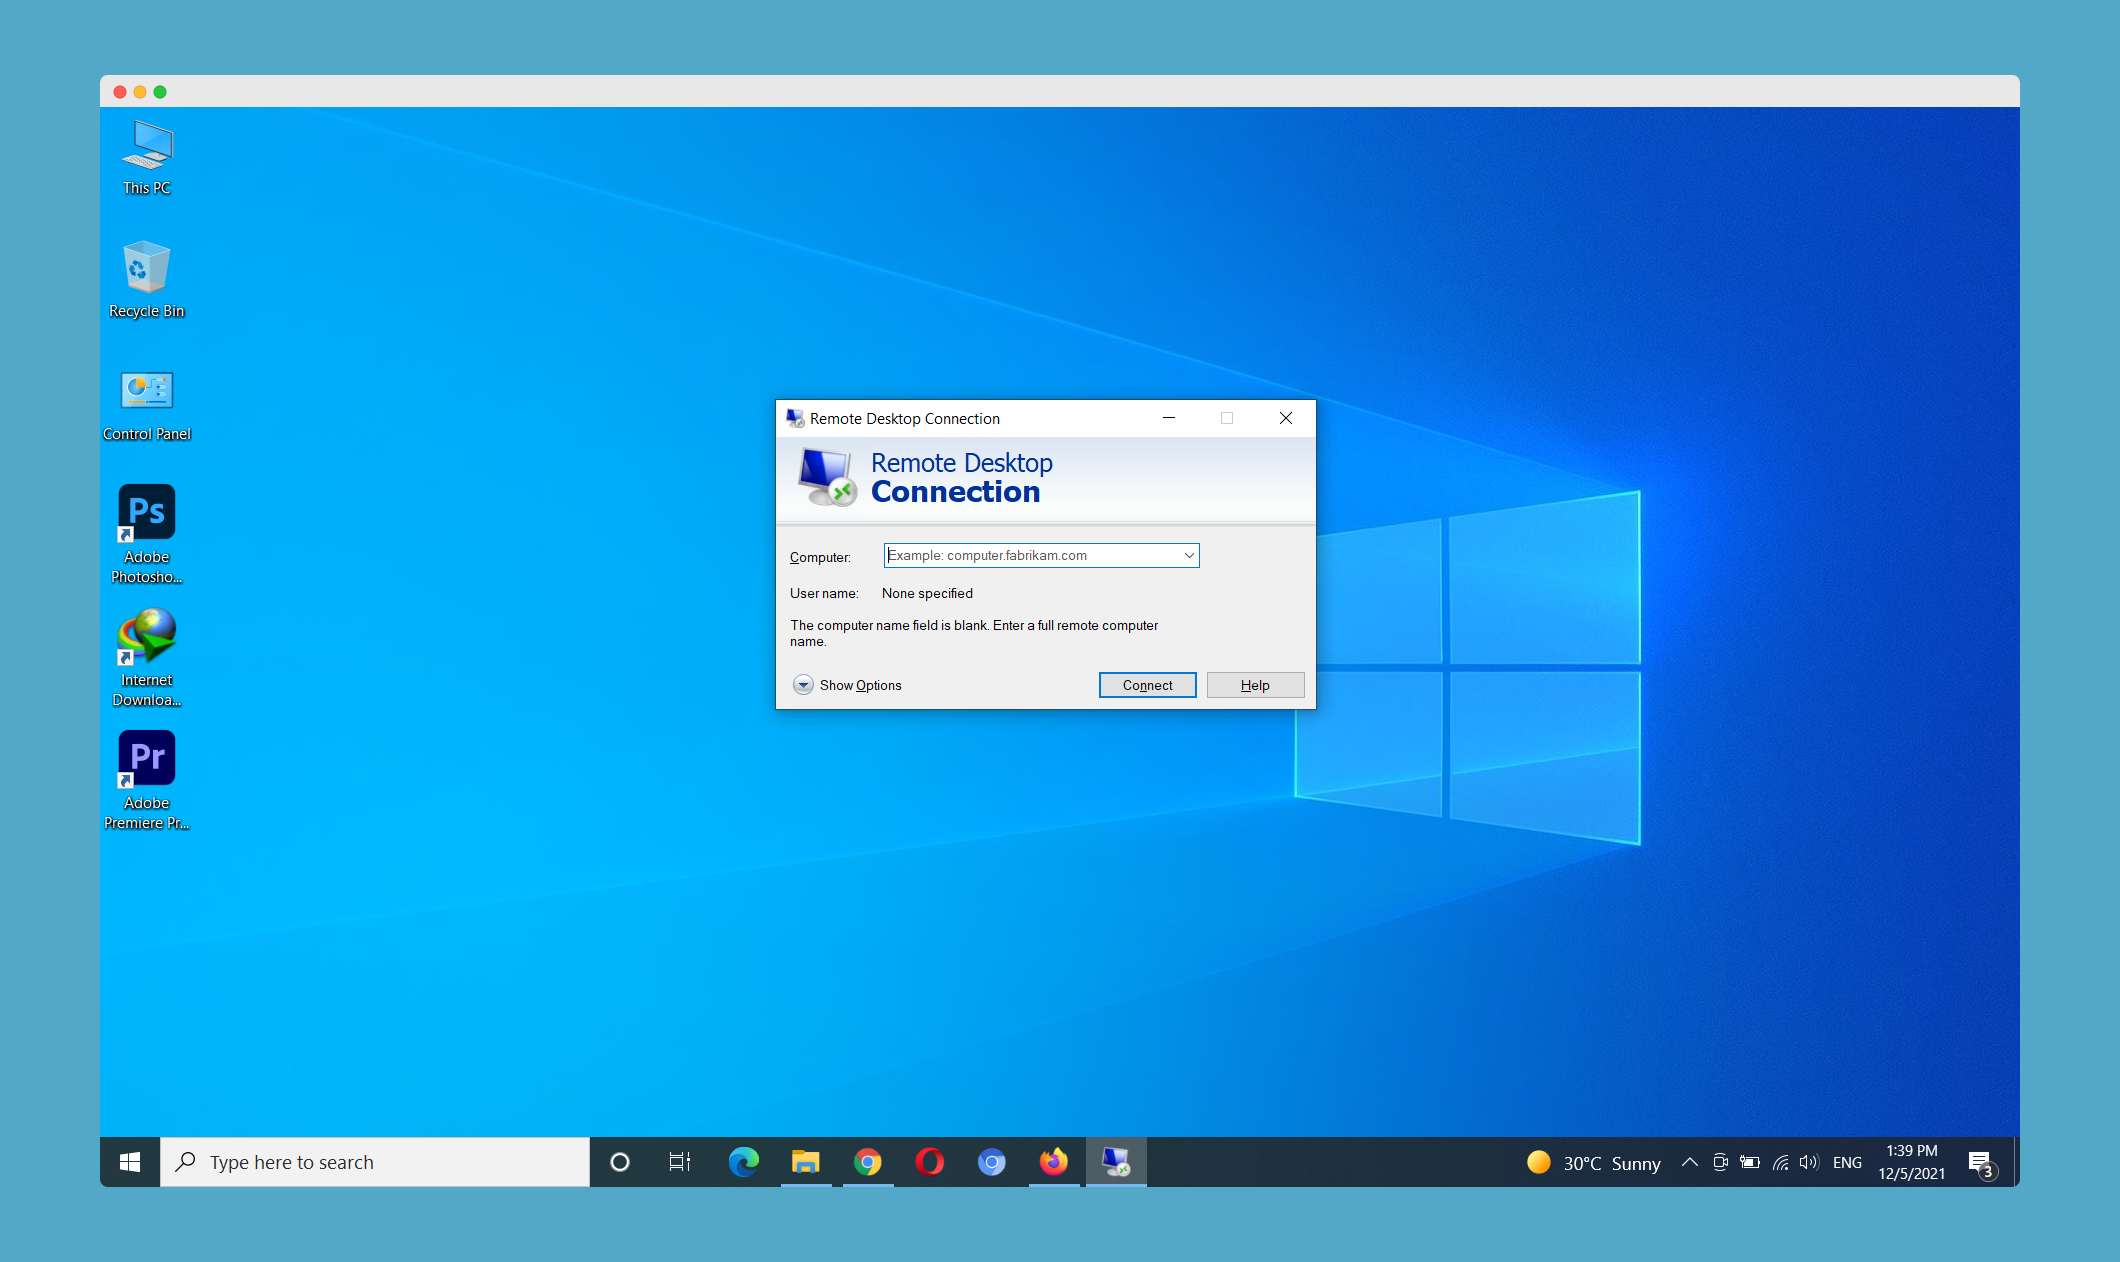Viewport: 2120px width, 1262px height.
Task: Open the Windows Start menu
Action: click(130, 1162)
